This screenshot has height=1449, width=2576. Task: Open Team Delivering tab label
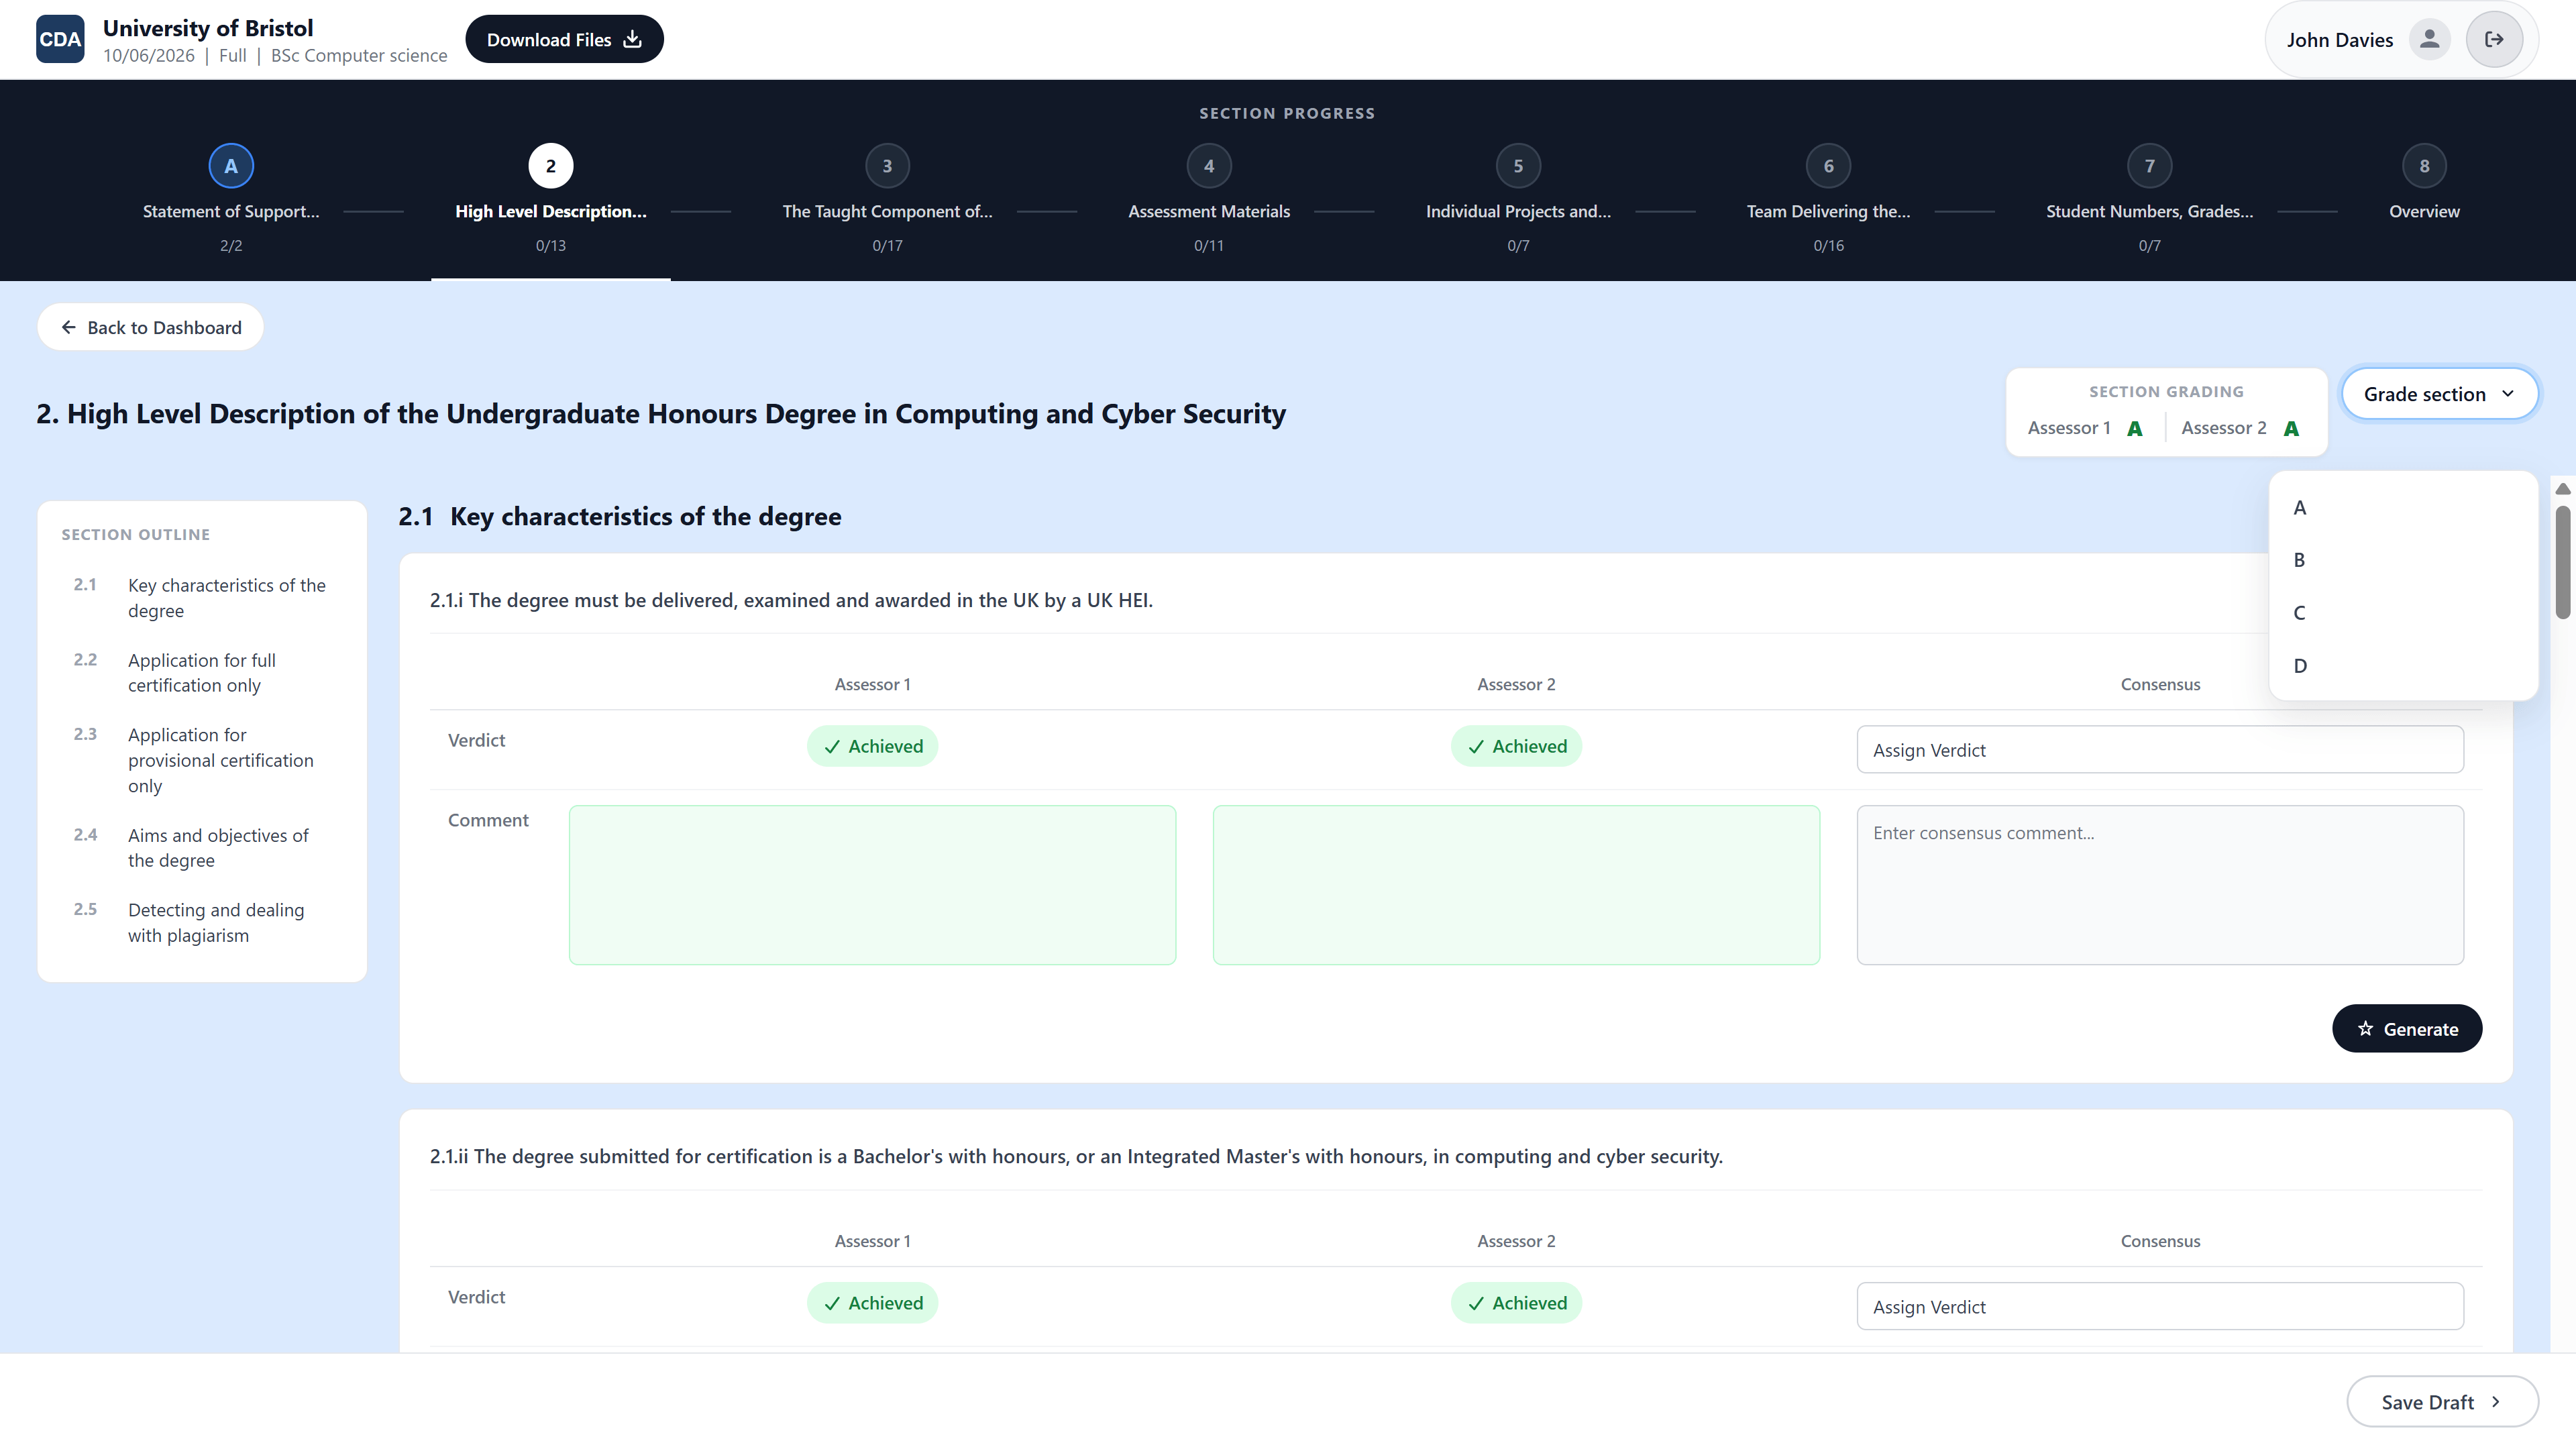(x=1828, y=211)
